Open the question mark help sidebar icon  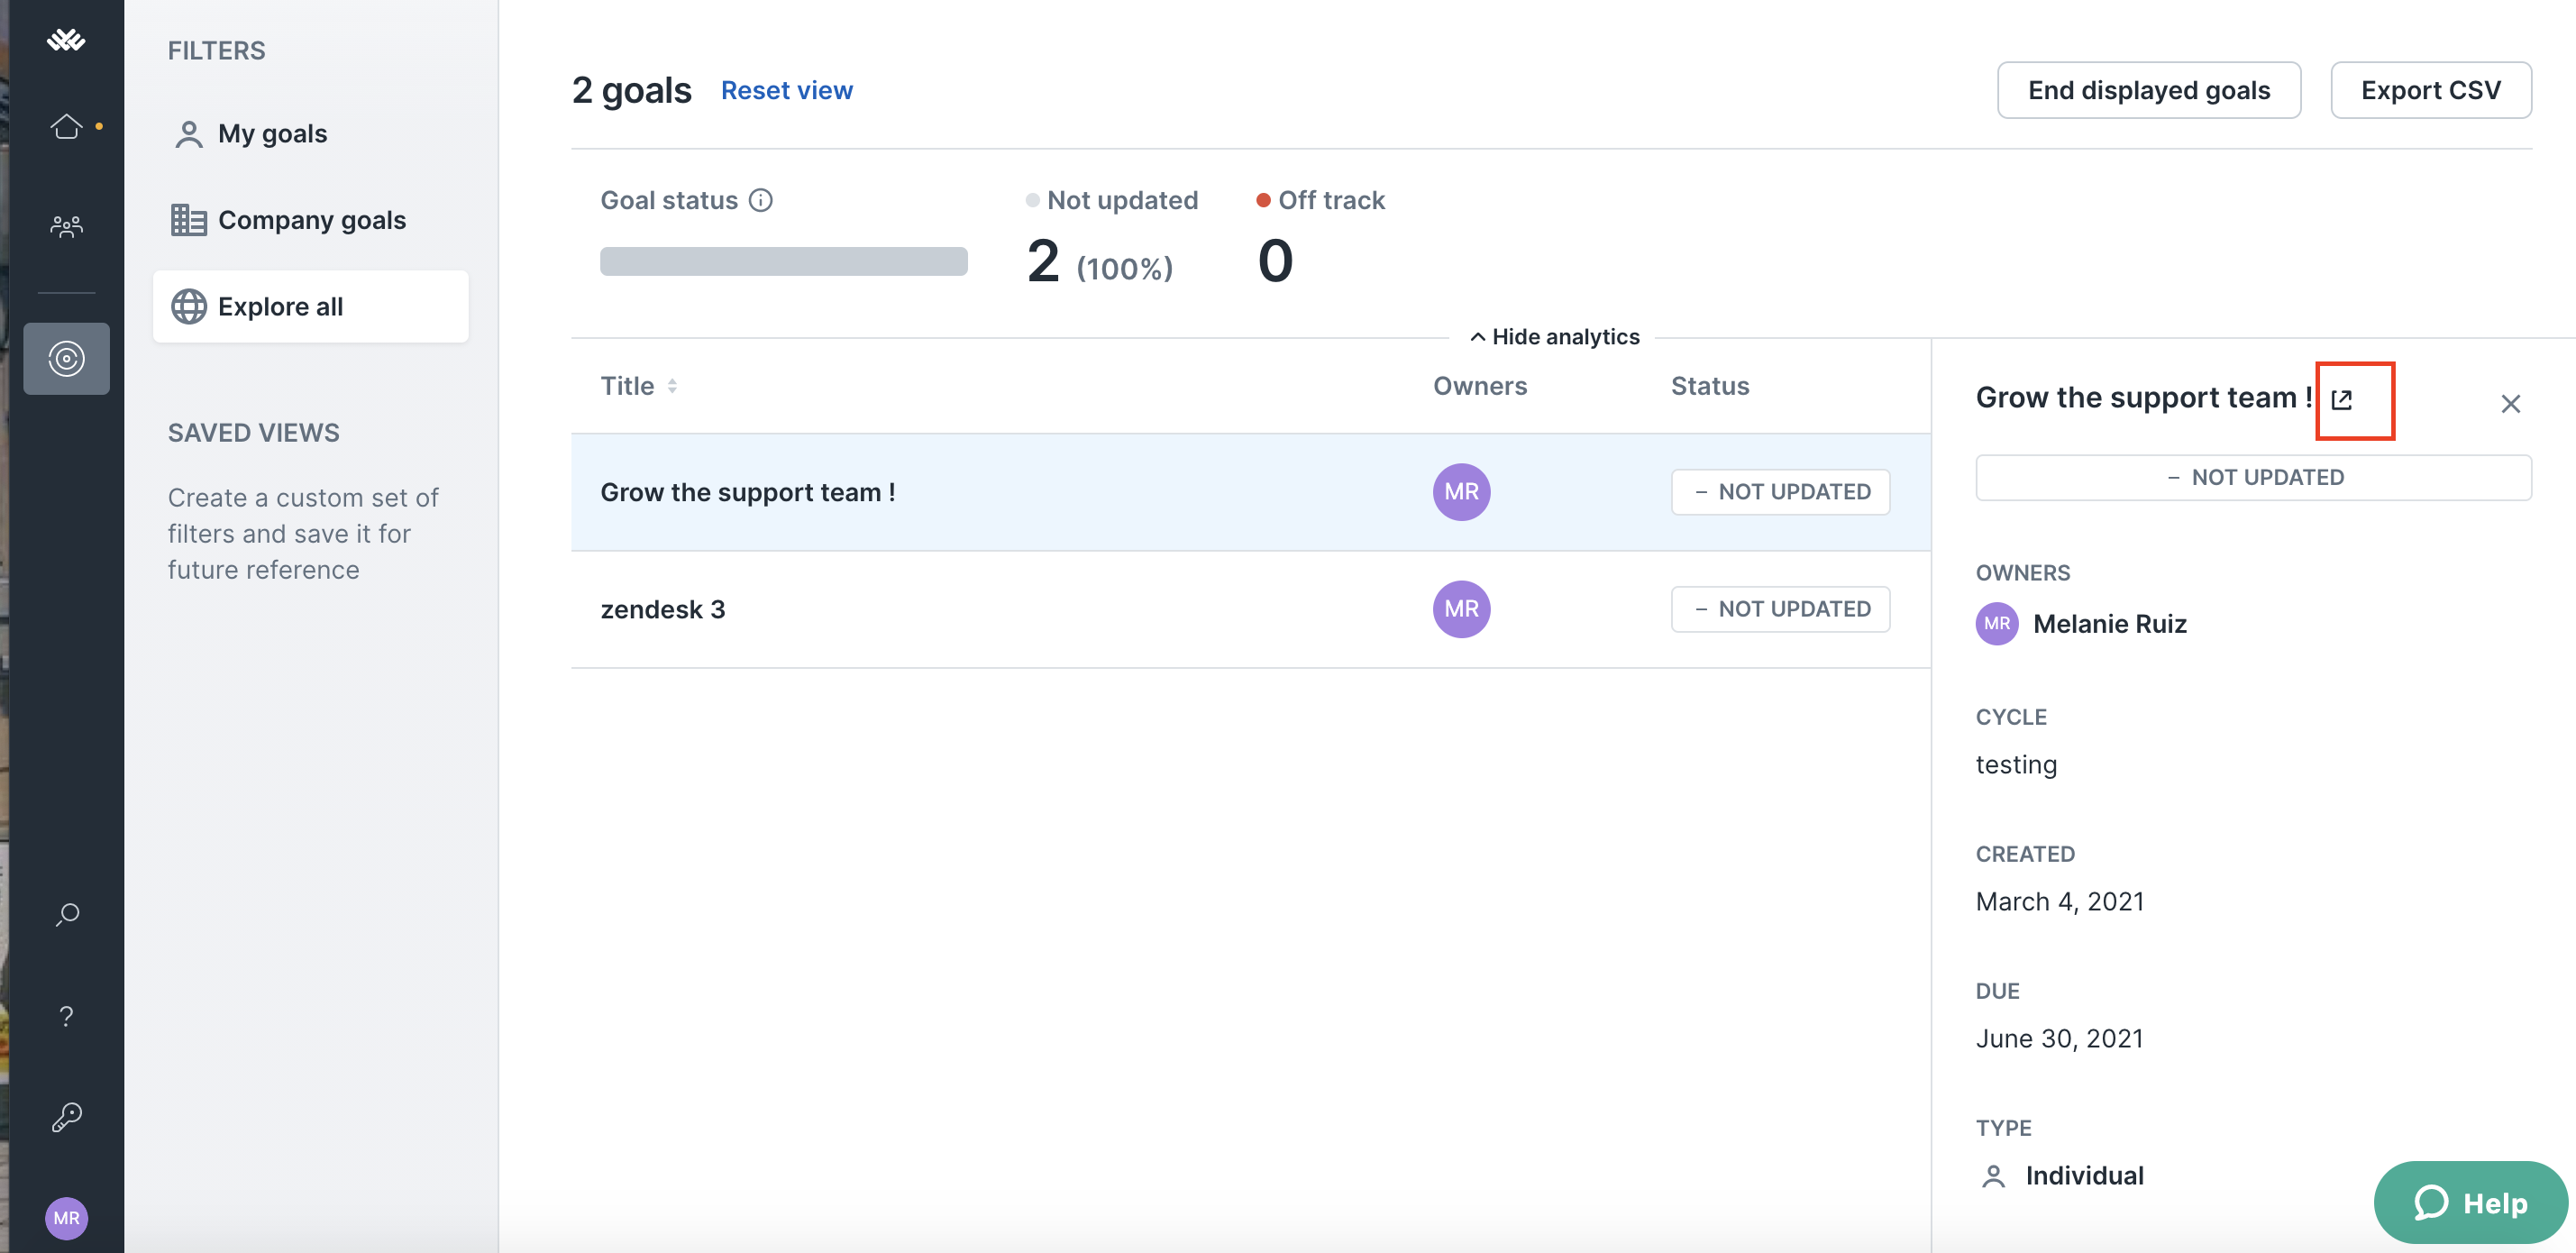click(x=66, y=1016)
